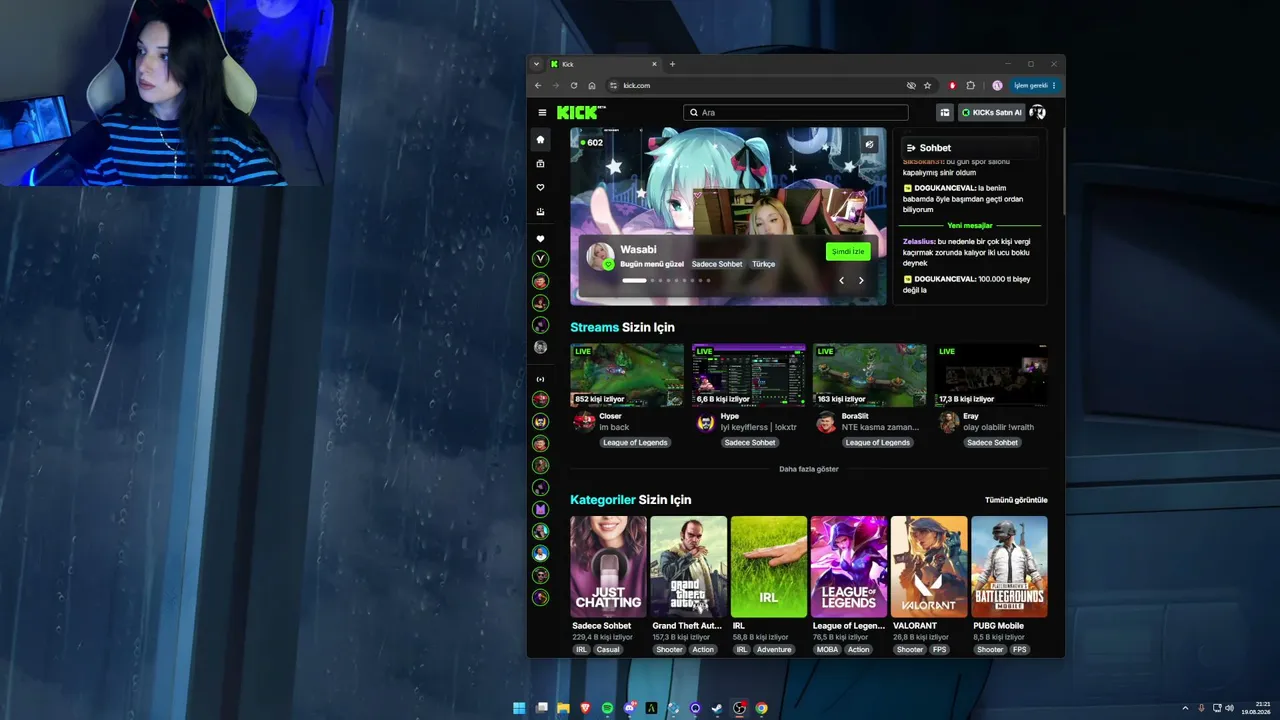Click the KICKs Satın Al button

(991, 113)
